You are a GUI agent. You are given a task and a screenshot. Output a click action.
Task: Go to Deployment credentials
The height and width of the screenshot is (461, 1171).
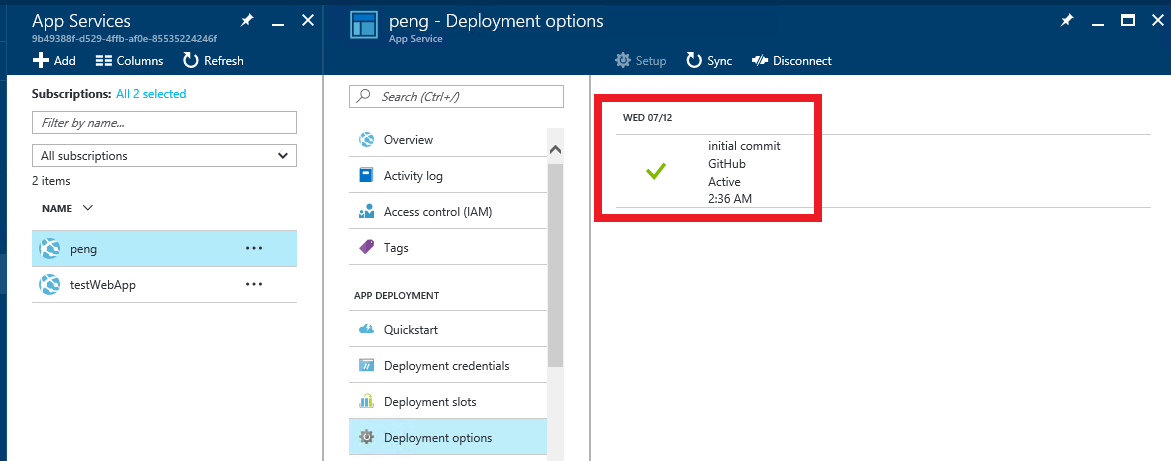pyautogui.click(x=448, y=365)
